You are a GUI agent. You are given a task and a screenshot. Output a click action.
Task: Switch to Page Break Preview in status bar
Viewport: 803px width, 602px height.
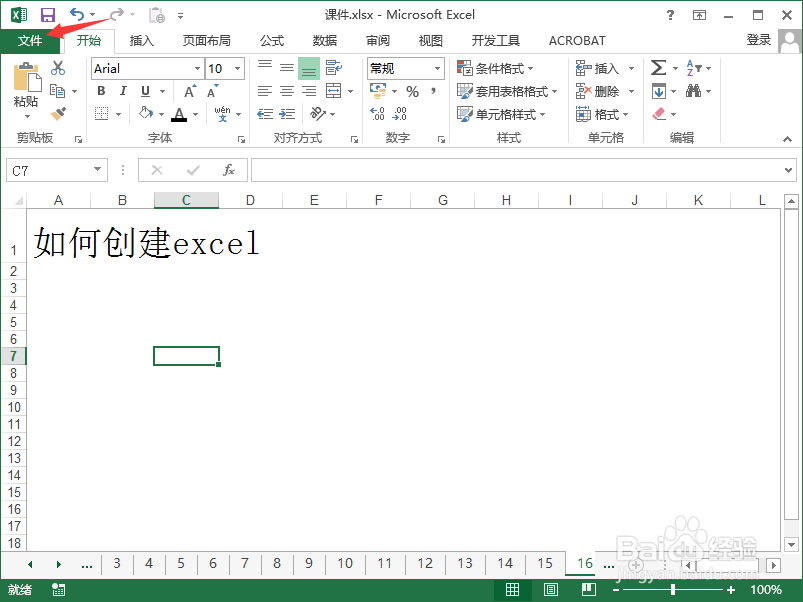pyautogui.click(x=589, y=590)
